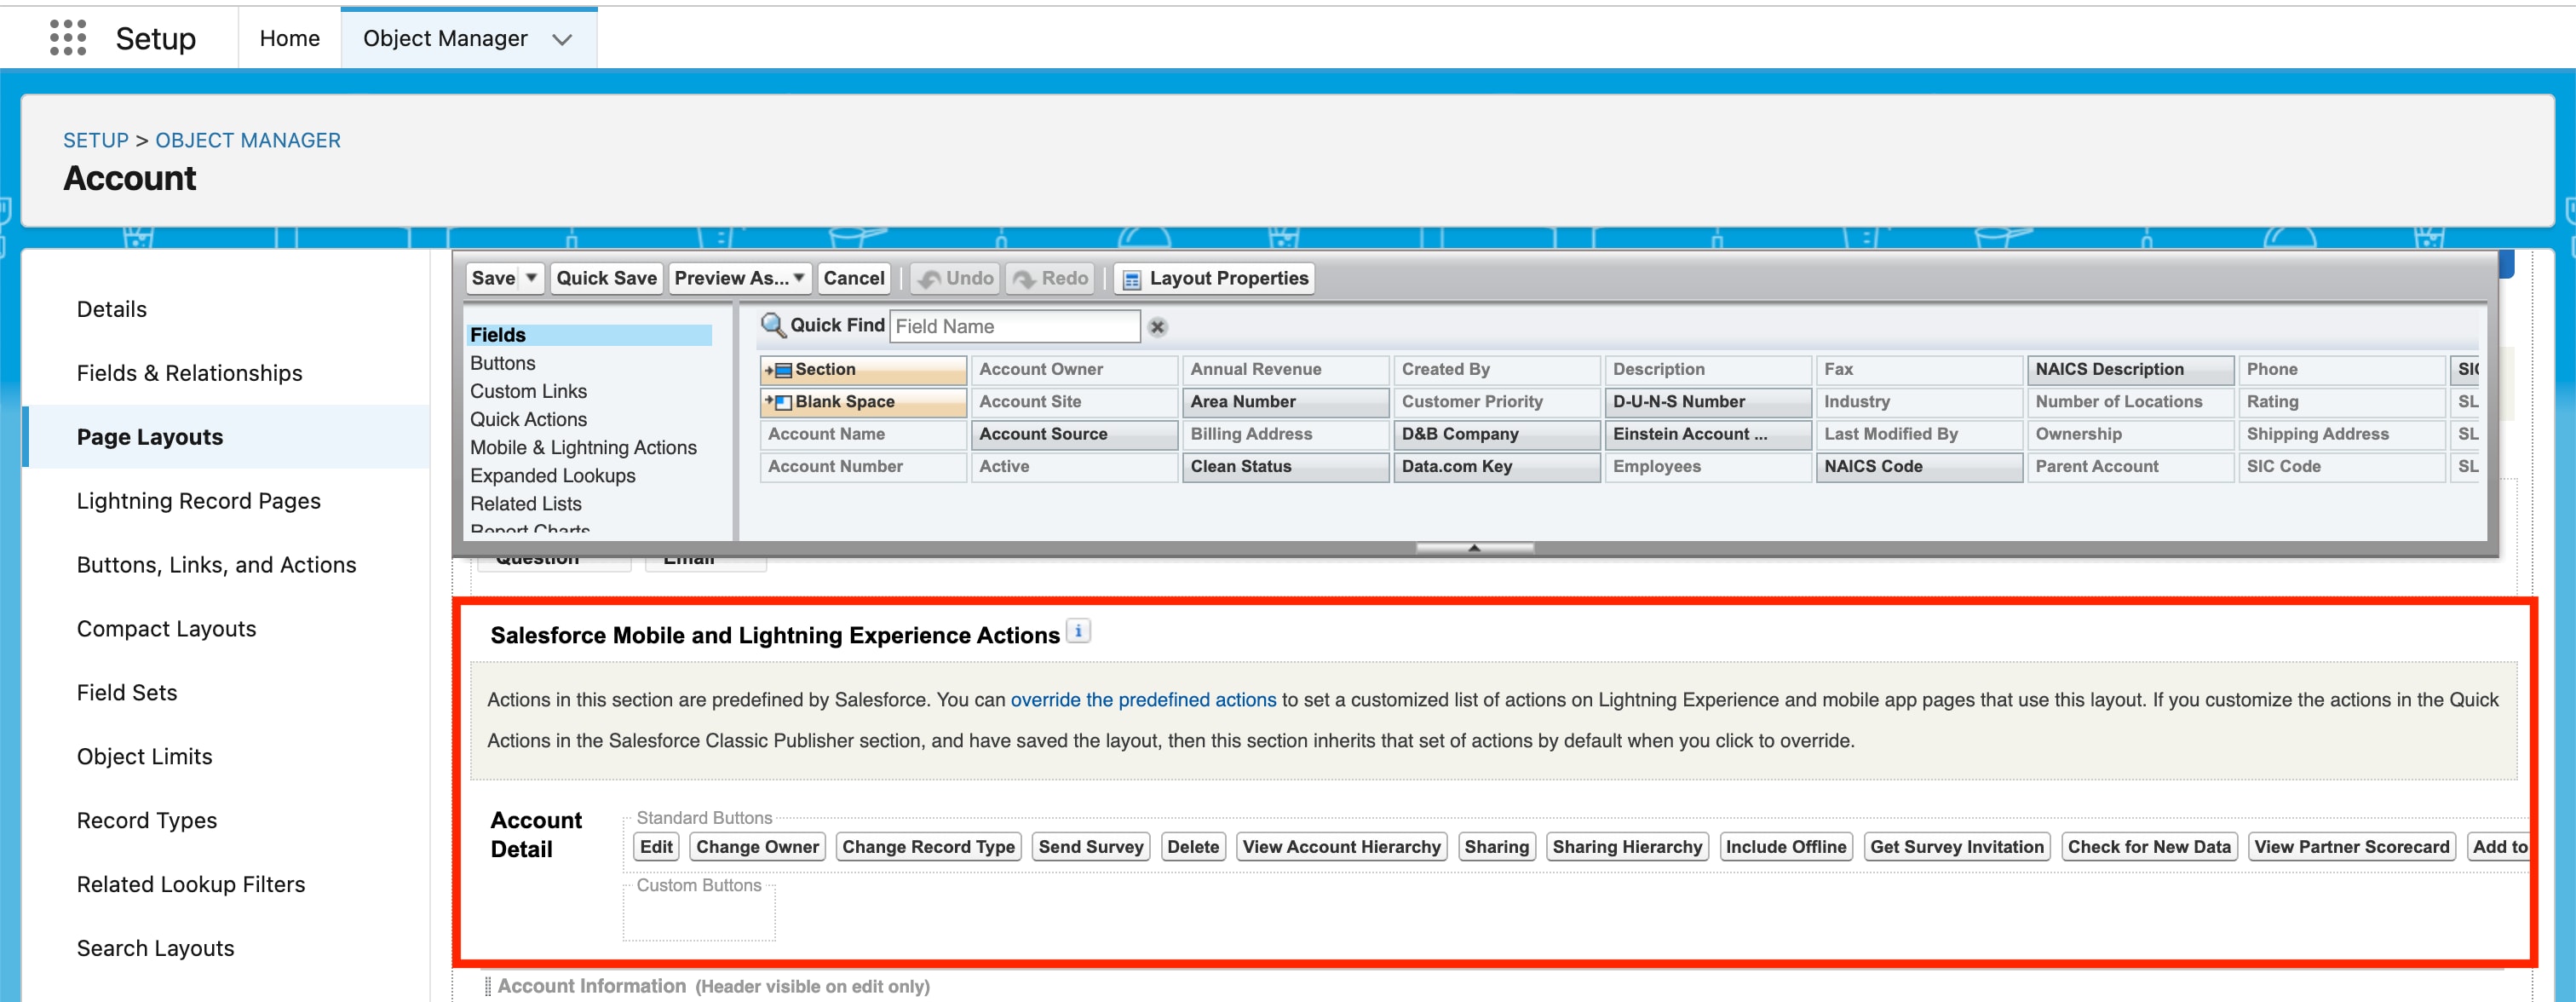Select the Blank Space palette item
This screenshot has width=2576, height=1002.
[863, 402]
